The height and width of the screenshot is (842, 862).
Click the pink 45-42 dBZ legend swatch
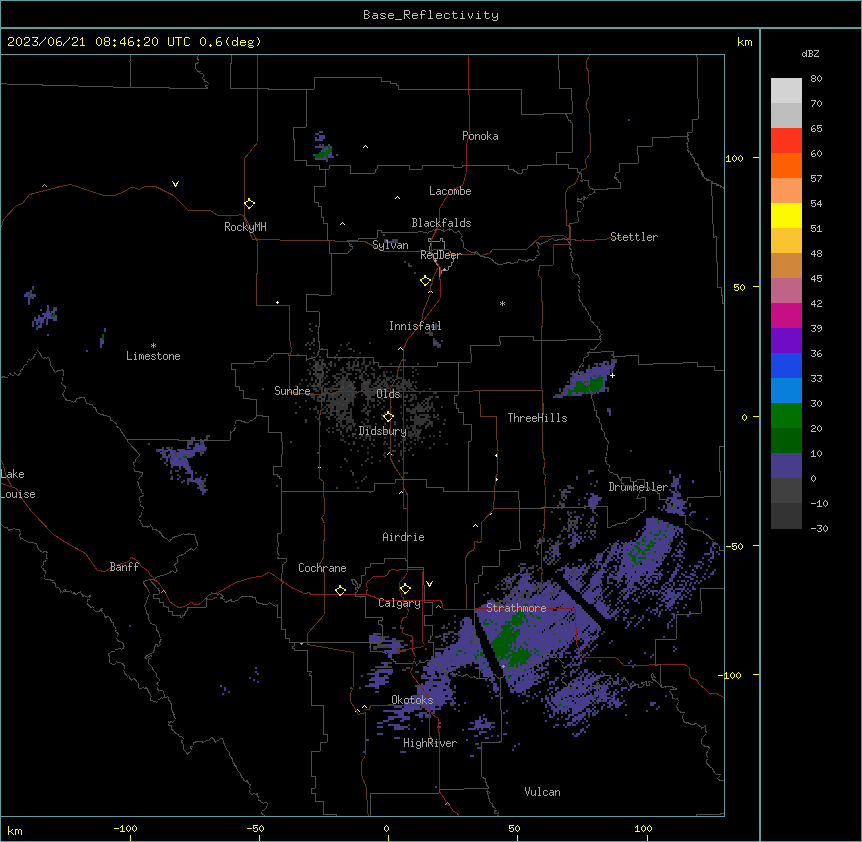pyautogui.click(x=786, y=290)
